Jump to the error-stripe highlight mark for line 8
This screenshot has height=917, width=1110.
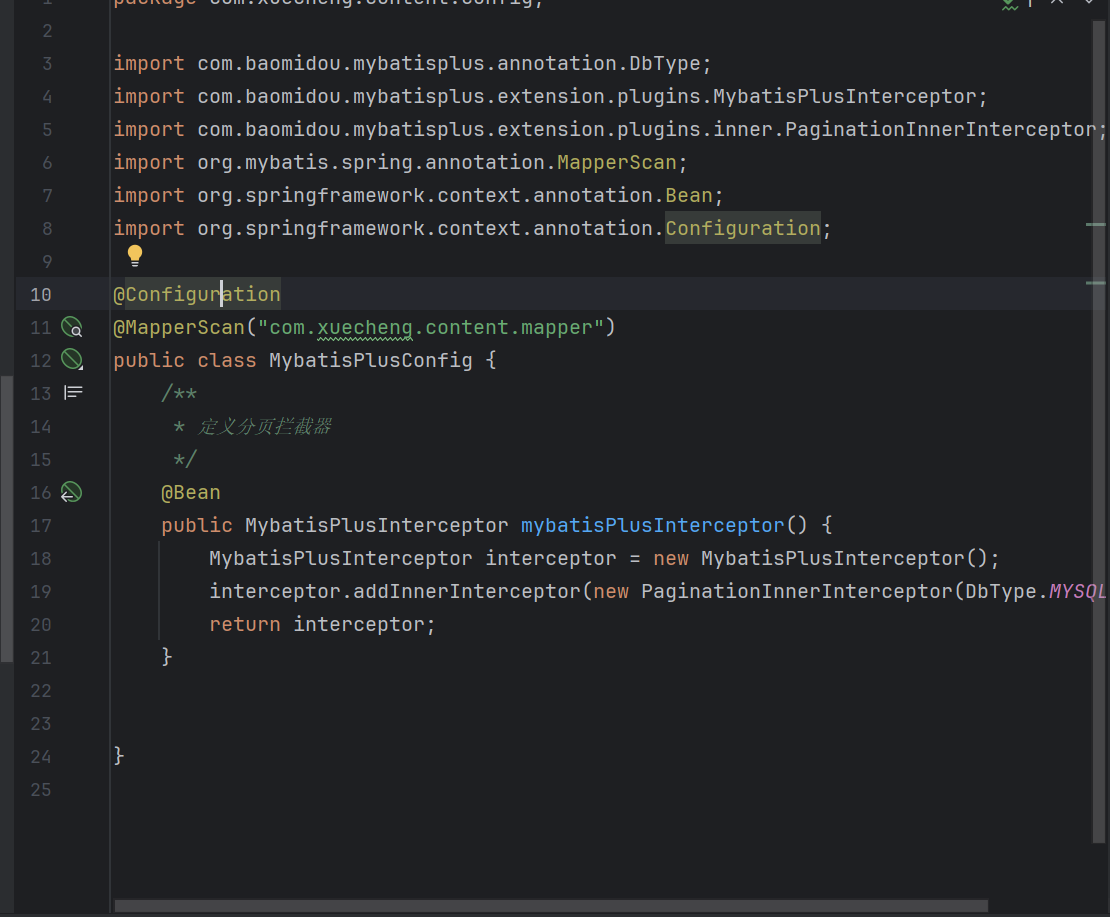coord(1096,224)
